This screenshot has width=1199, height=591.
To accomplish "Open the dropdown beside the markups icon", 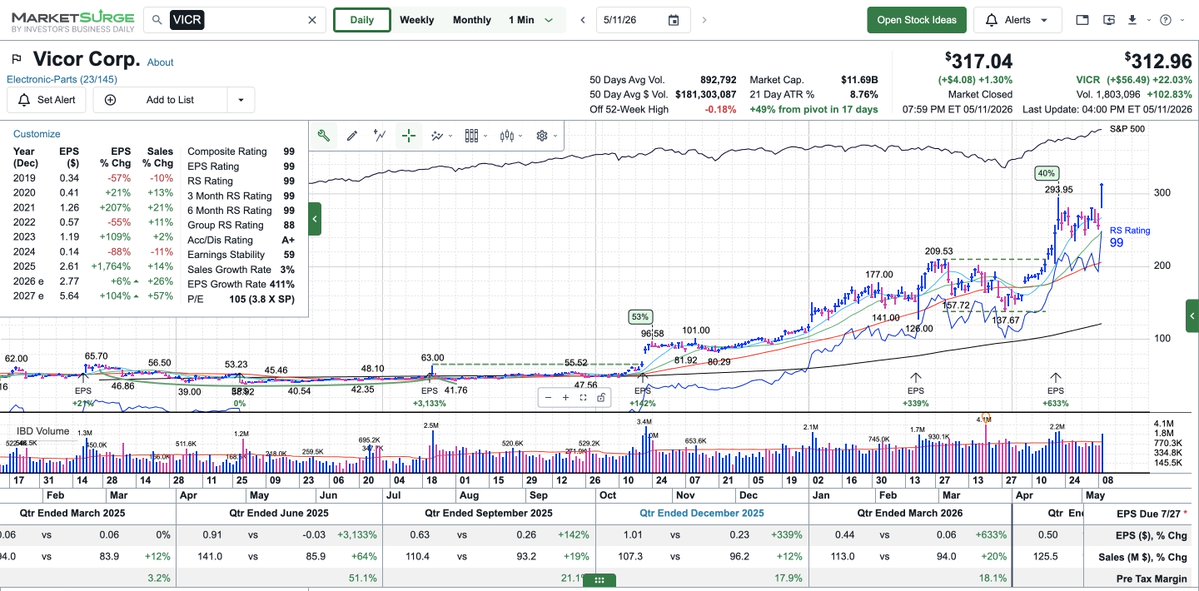I will [x=449, y=137].
